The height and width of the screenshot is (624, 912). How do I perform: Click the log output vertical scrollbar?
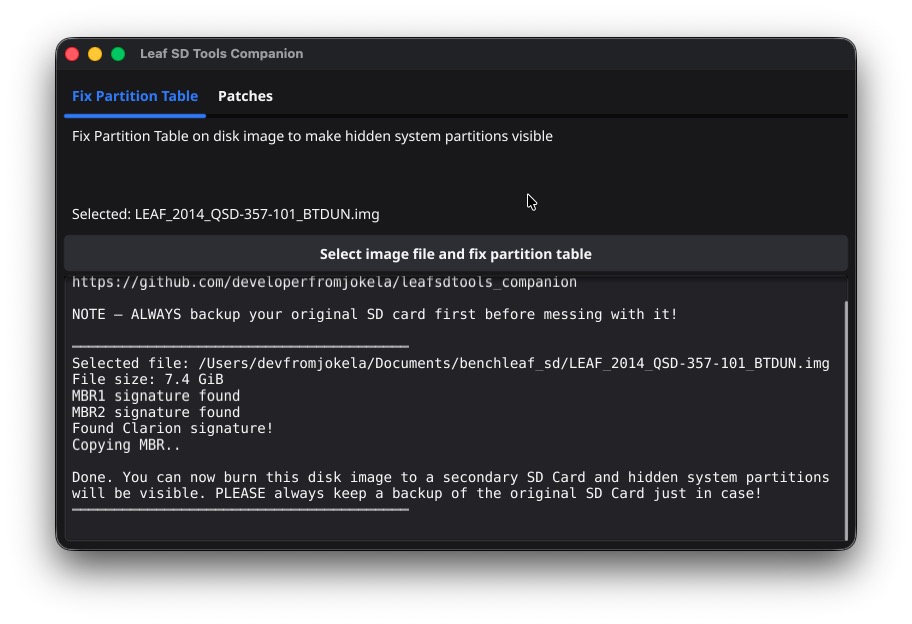[x=846, y=420]
